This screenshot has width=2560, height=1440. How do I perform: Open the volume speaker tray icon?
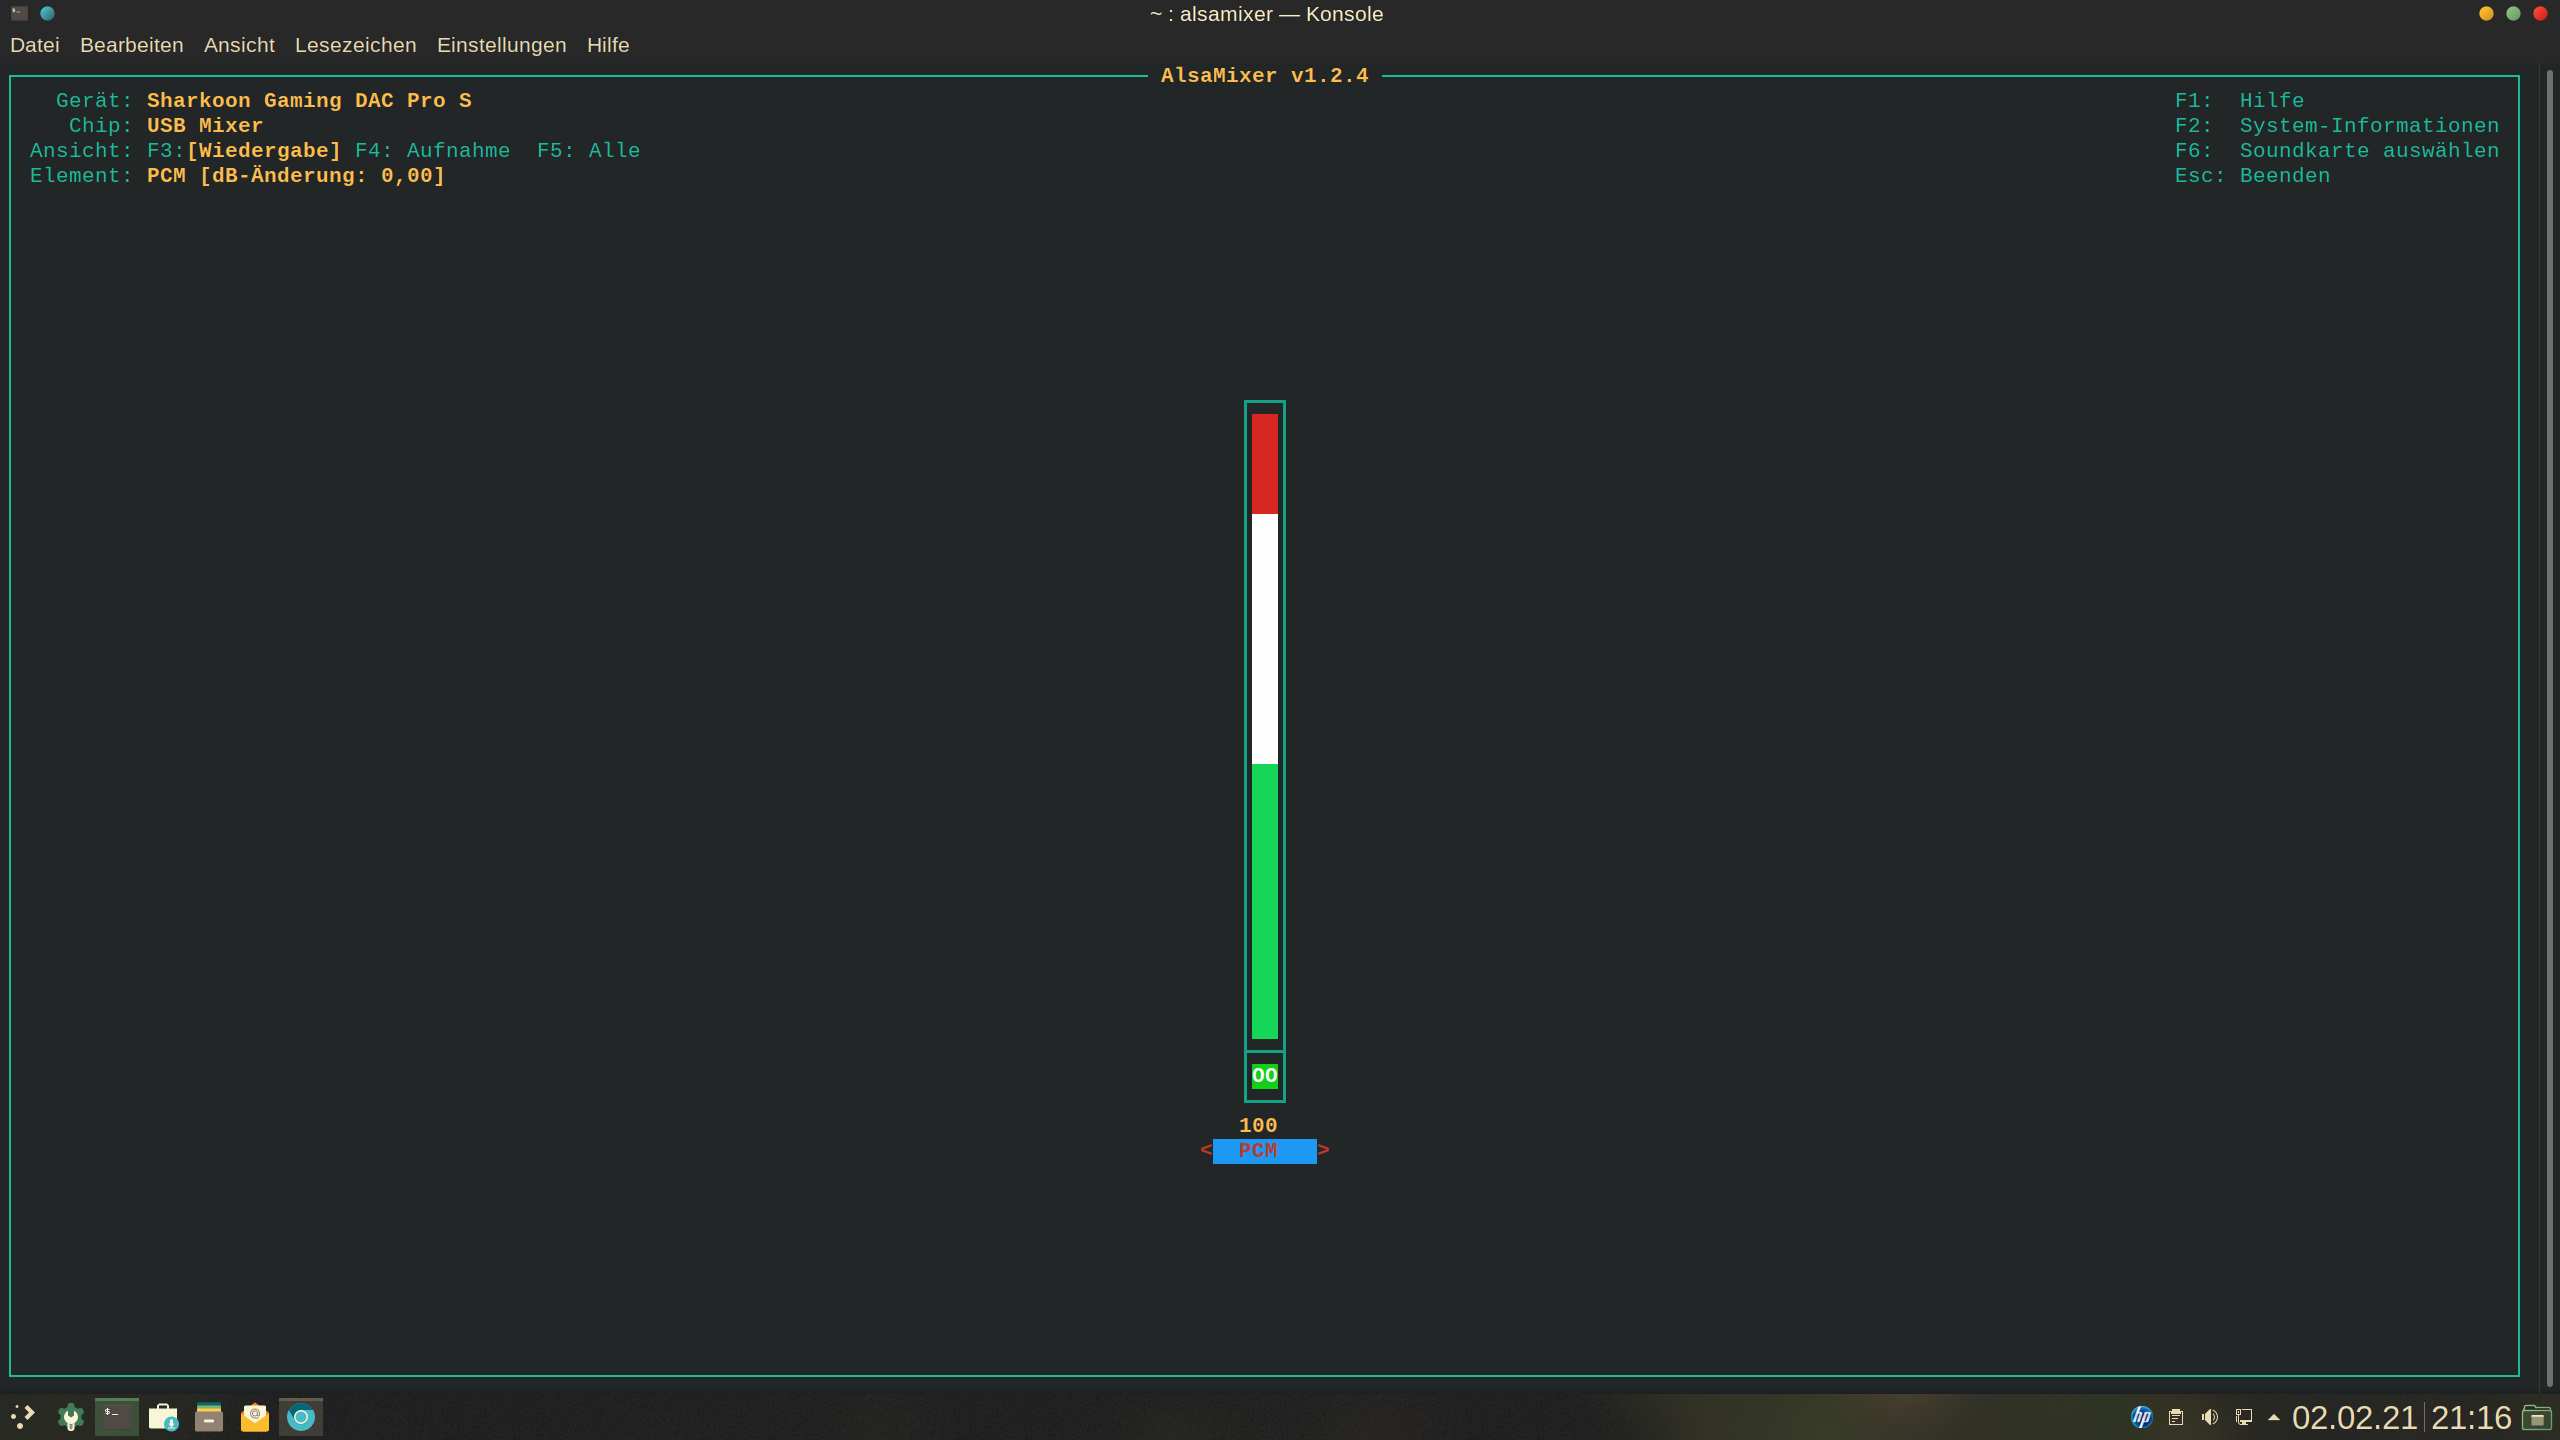2210,1417
